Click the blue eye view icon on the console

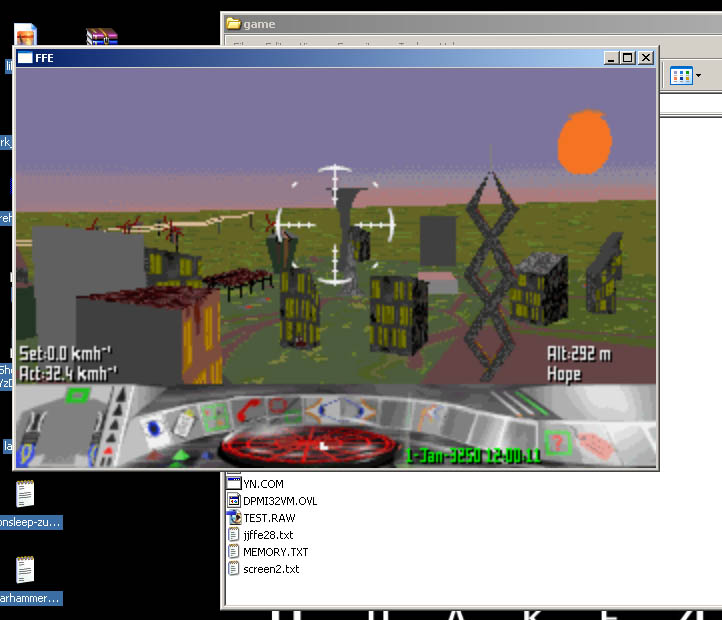[154, 429]
